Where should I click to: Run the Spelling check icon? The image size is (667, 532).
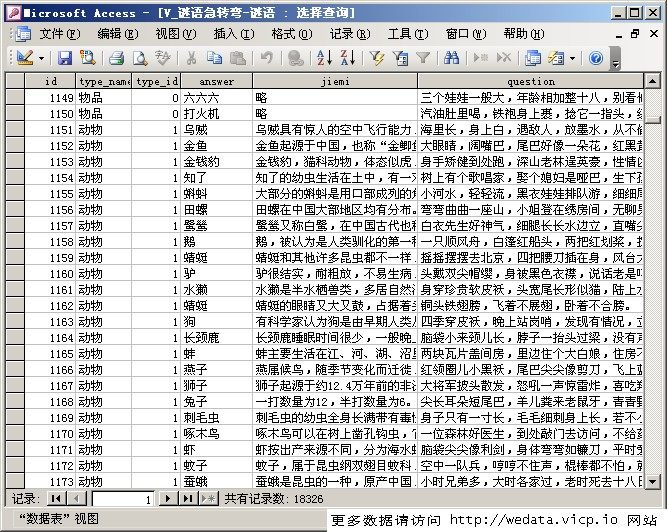162,58
